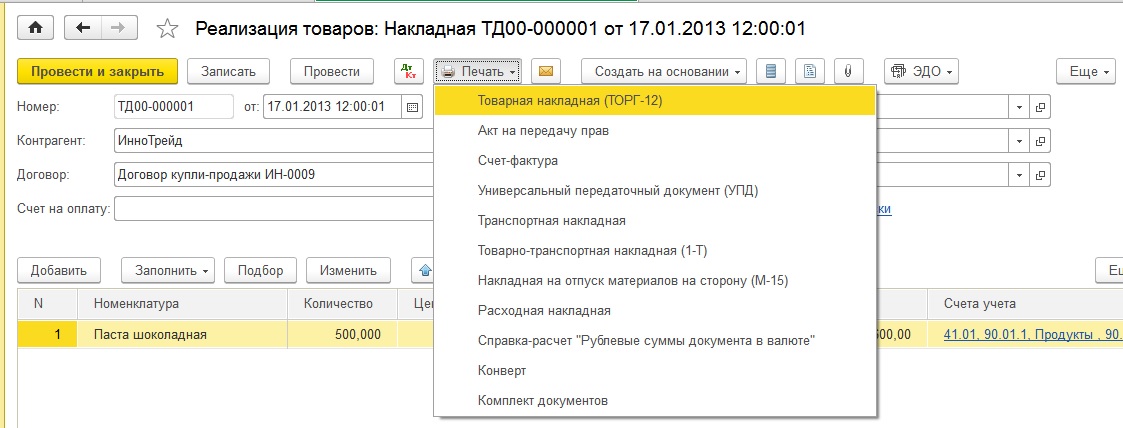Select Товарная накладная (ТОРГ-12) print form
The width and height of the screenshot is (1123, 428).
pos(571,100)
